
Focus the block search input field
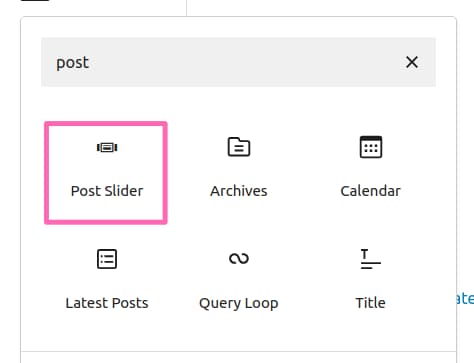238,62
